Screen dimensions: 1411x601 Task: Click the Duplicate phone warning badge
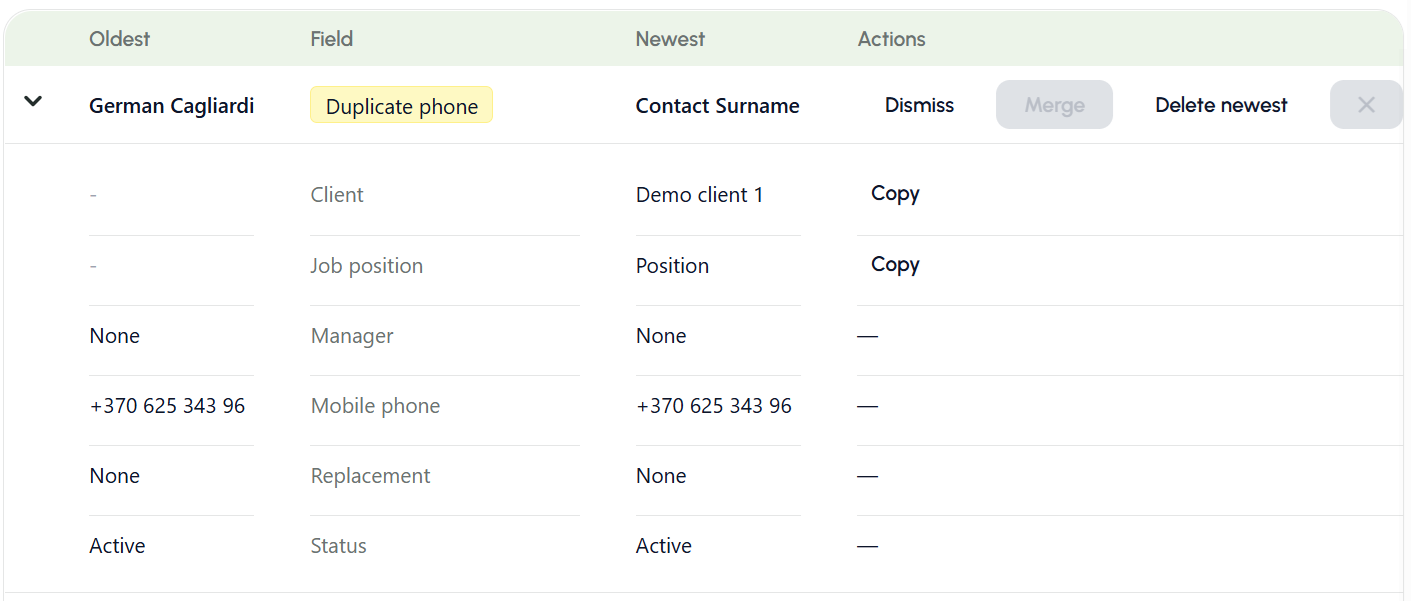point(401,105)
